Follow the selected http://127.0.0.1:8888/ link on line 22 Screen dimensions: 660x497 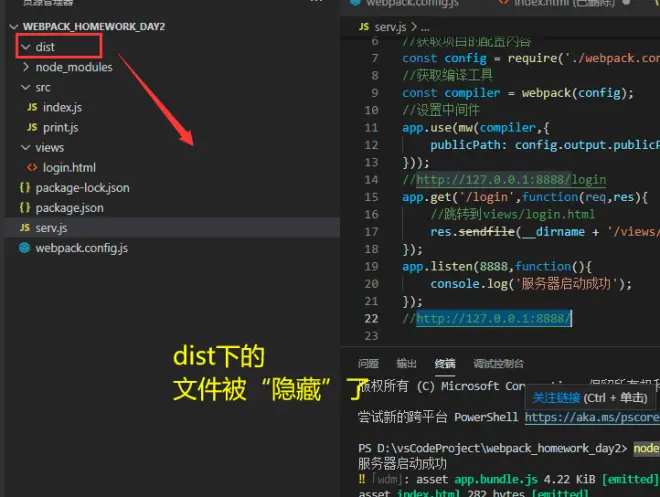(493, 318)
